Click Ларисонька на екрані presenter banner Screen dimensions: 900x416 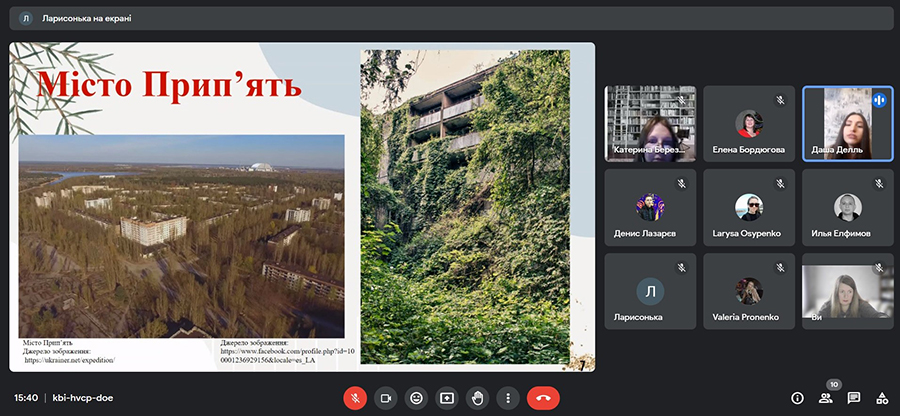(451, 18)
